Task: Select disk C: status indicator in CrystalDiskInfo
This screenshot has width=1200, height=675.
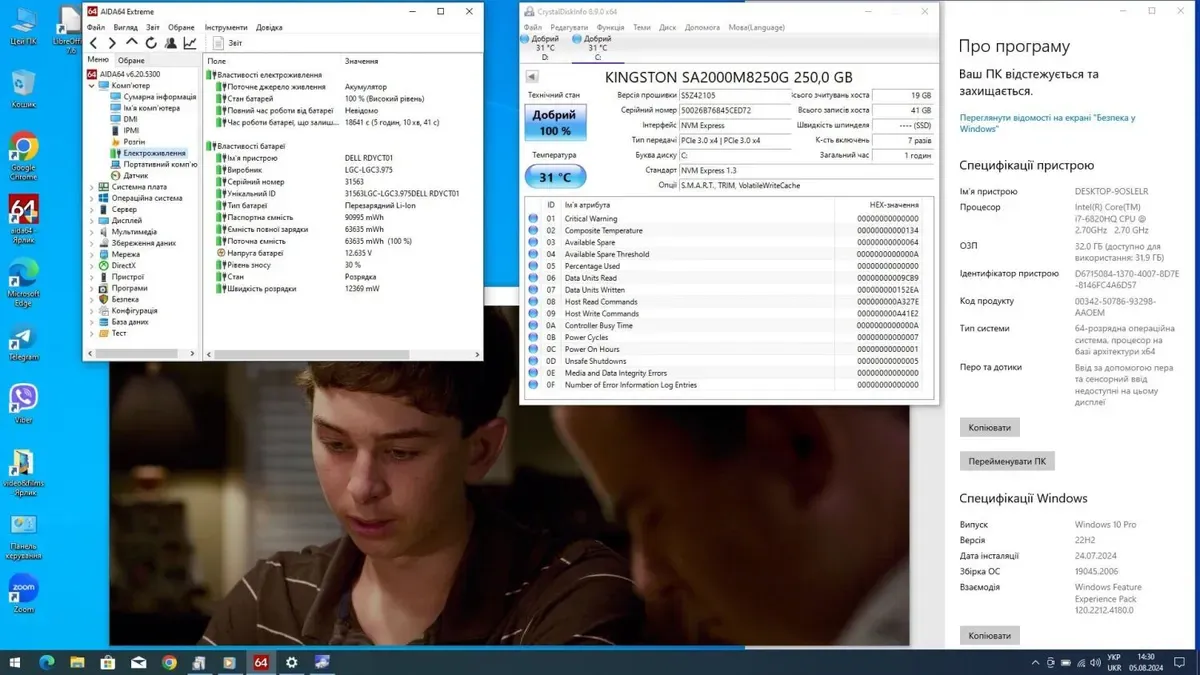Action: coord(596,47)
